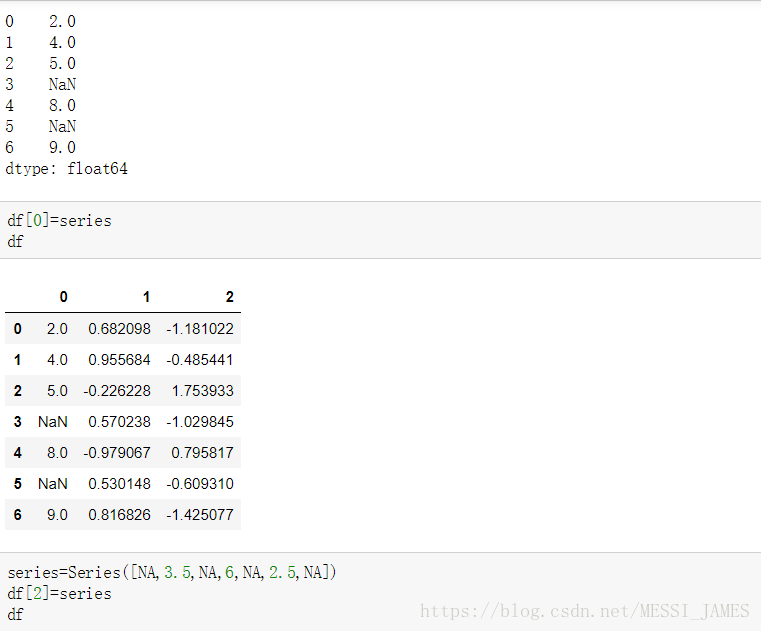Image resolution: width=761 pixels, height=631 pixels.
Task: Click cell value 1.753933
Action: [203, 391]
